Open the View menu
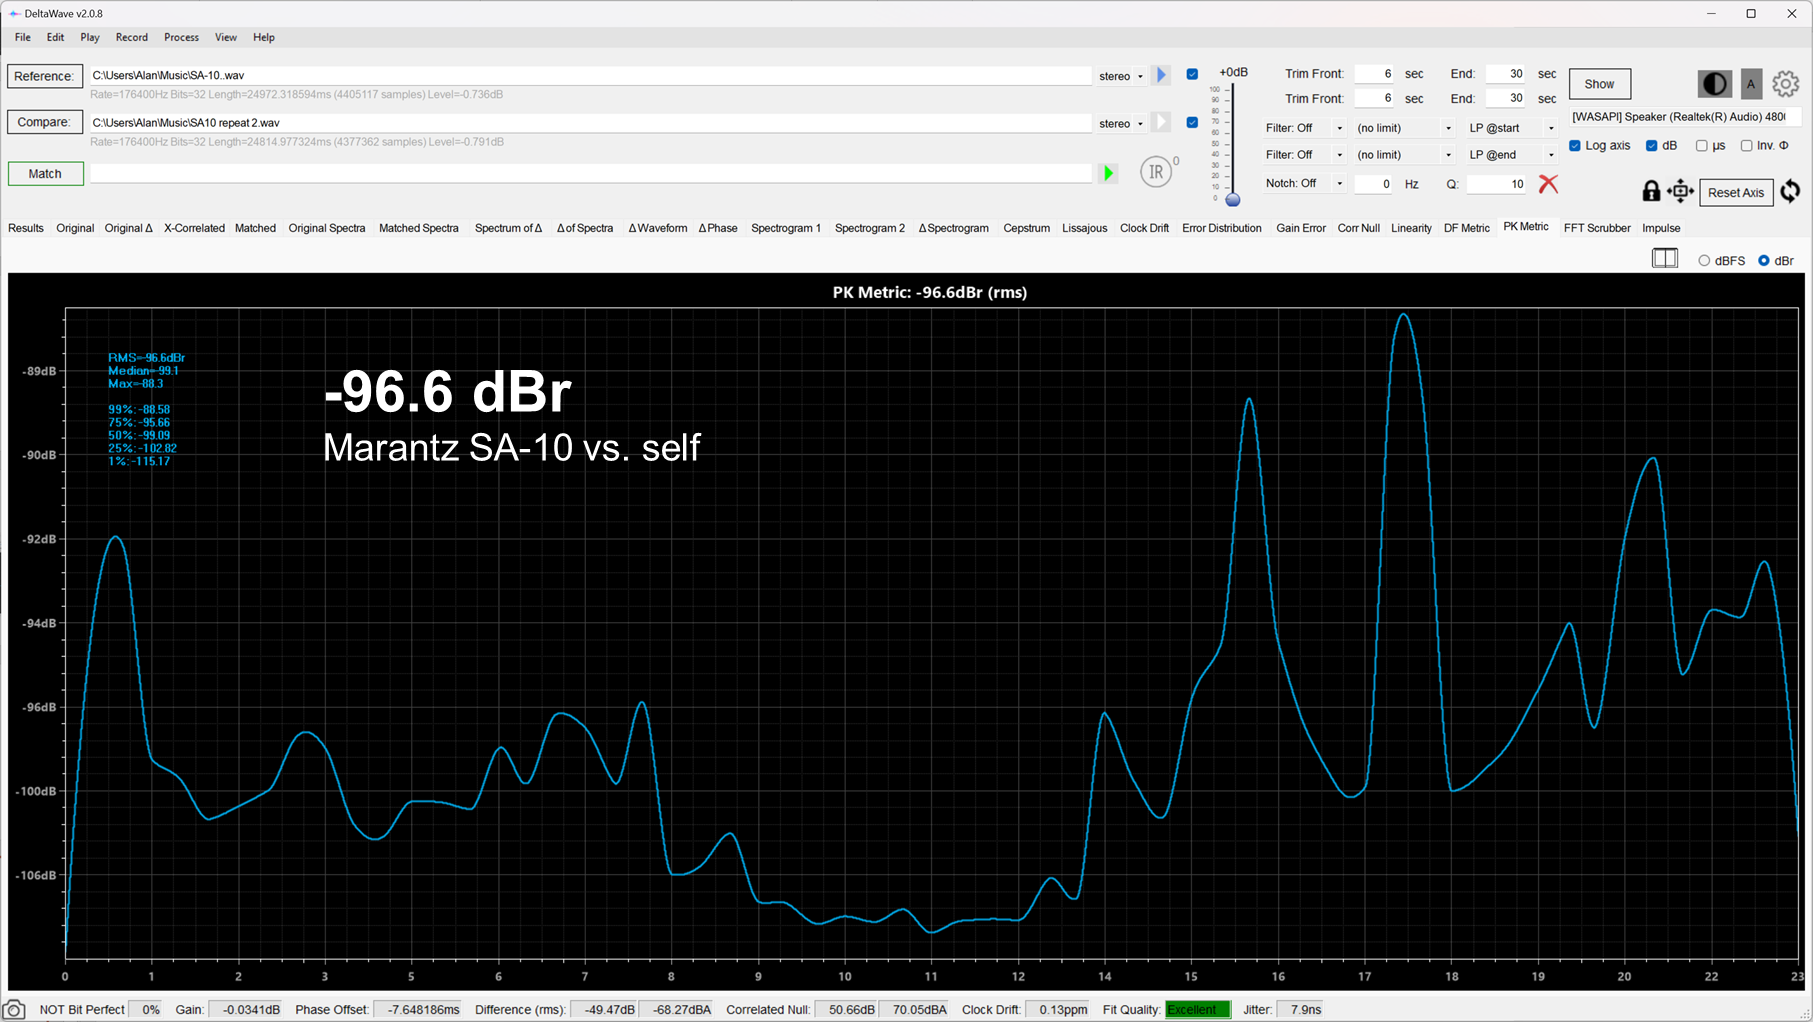The height and width of the screenshot is (1022, 1813). [226, 37]
